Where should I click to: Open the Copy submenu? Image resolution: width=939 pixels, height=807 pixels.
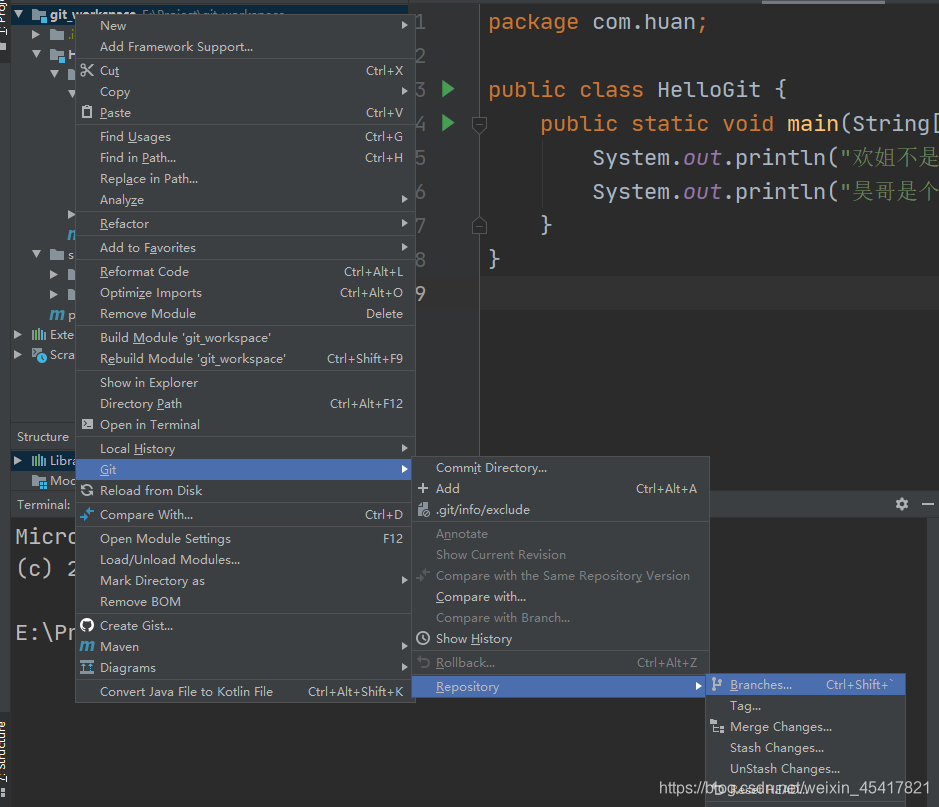[246, 92]
